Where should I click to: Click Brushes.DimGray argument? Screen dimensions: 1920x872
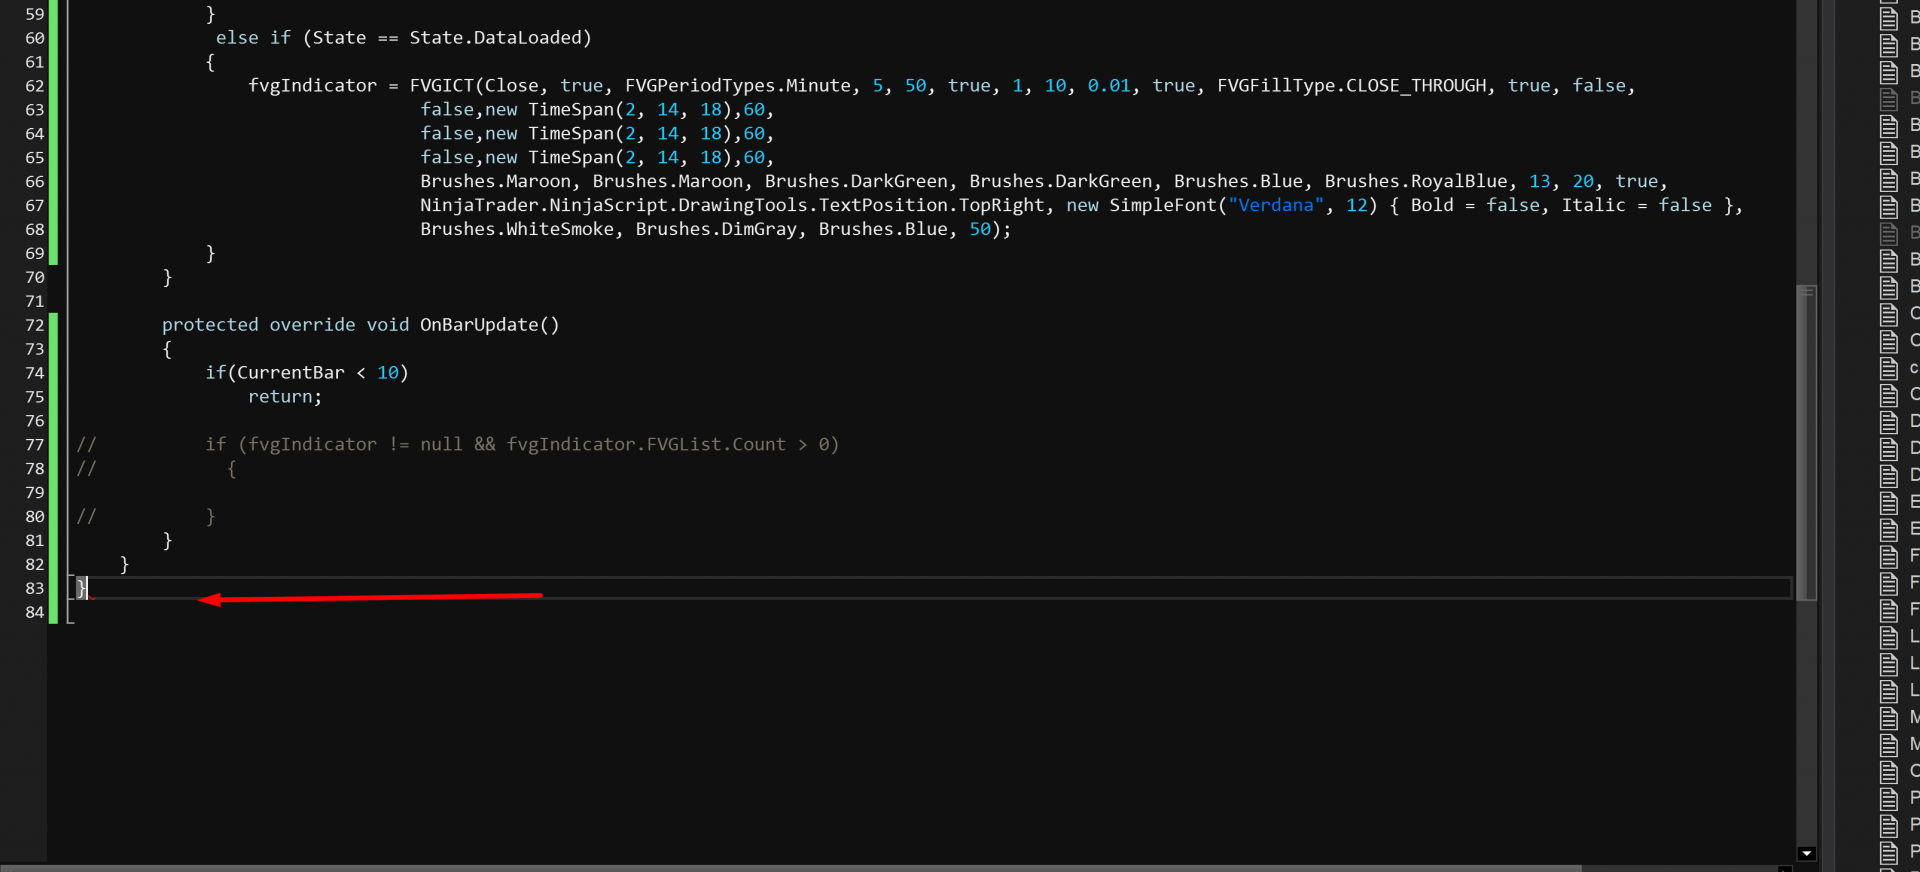716,230
